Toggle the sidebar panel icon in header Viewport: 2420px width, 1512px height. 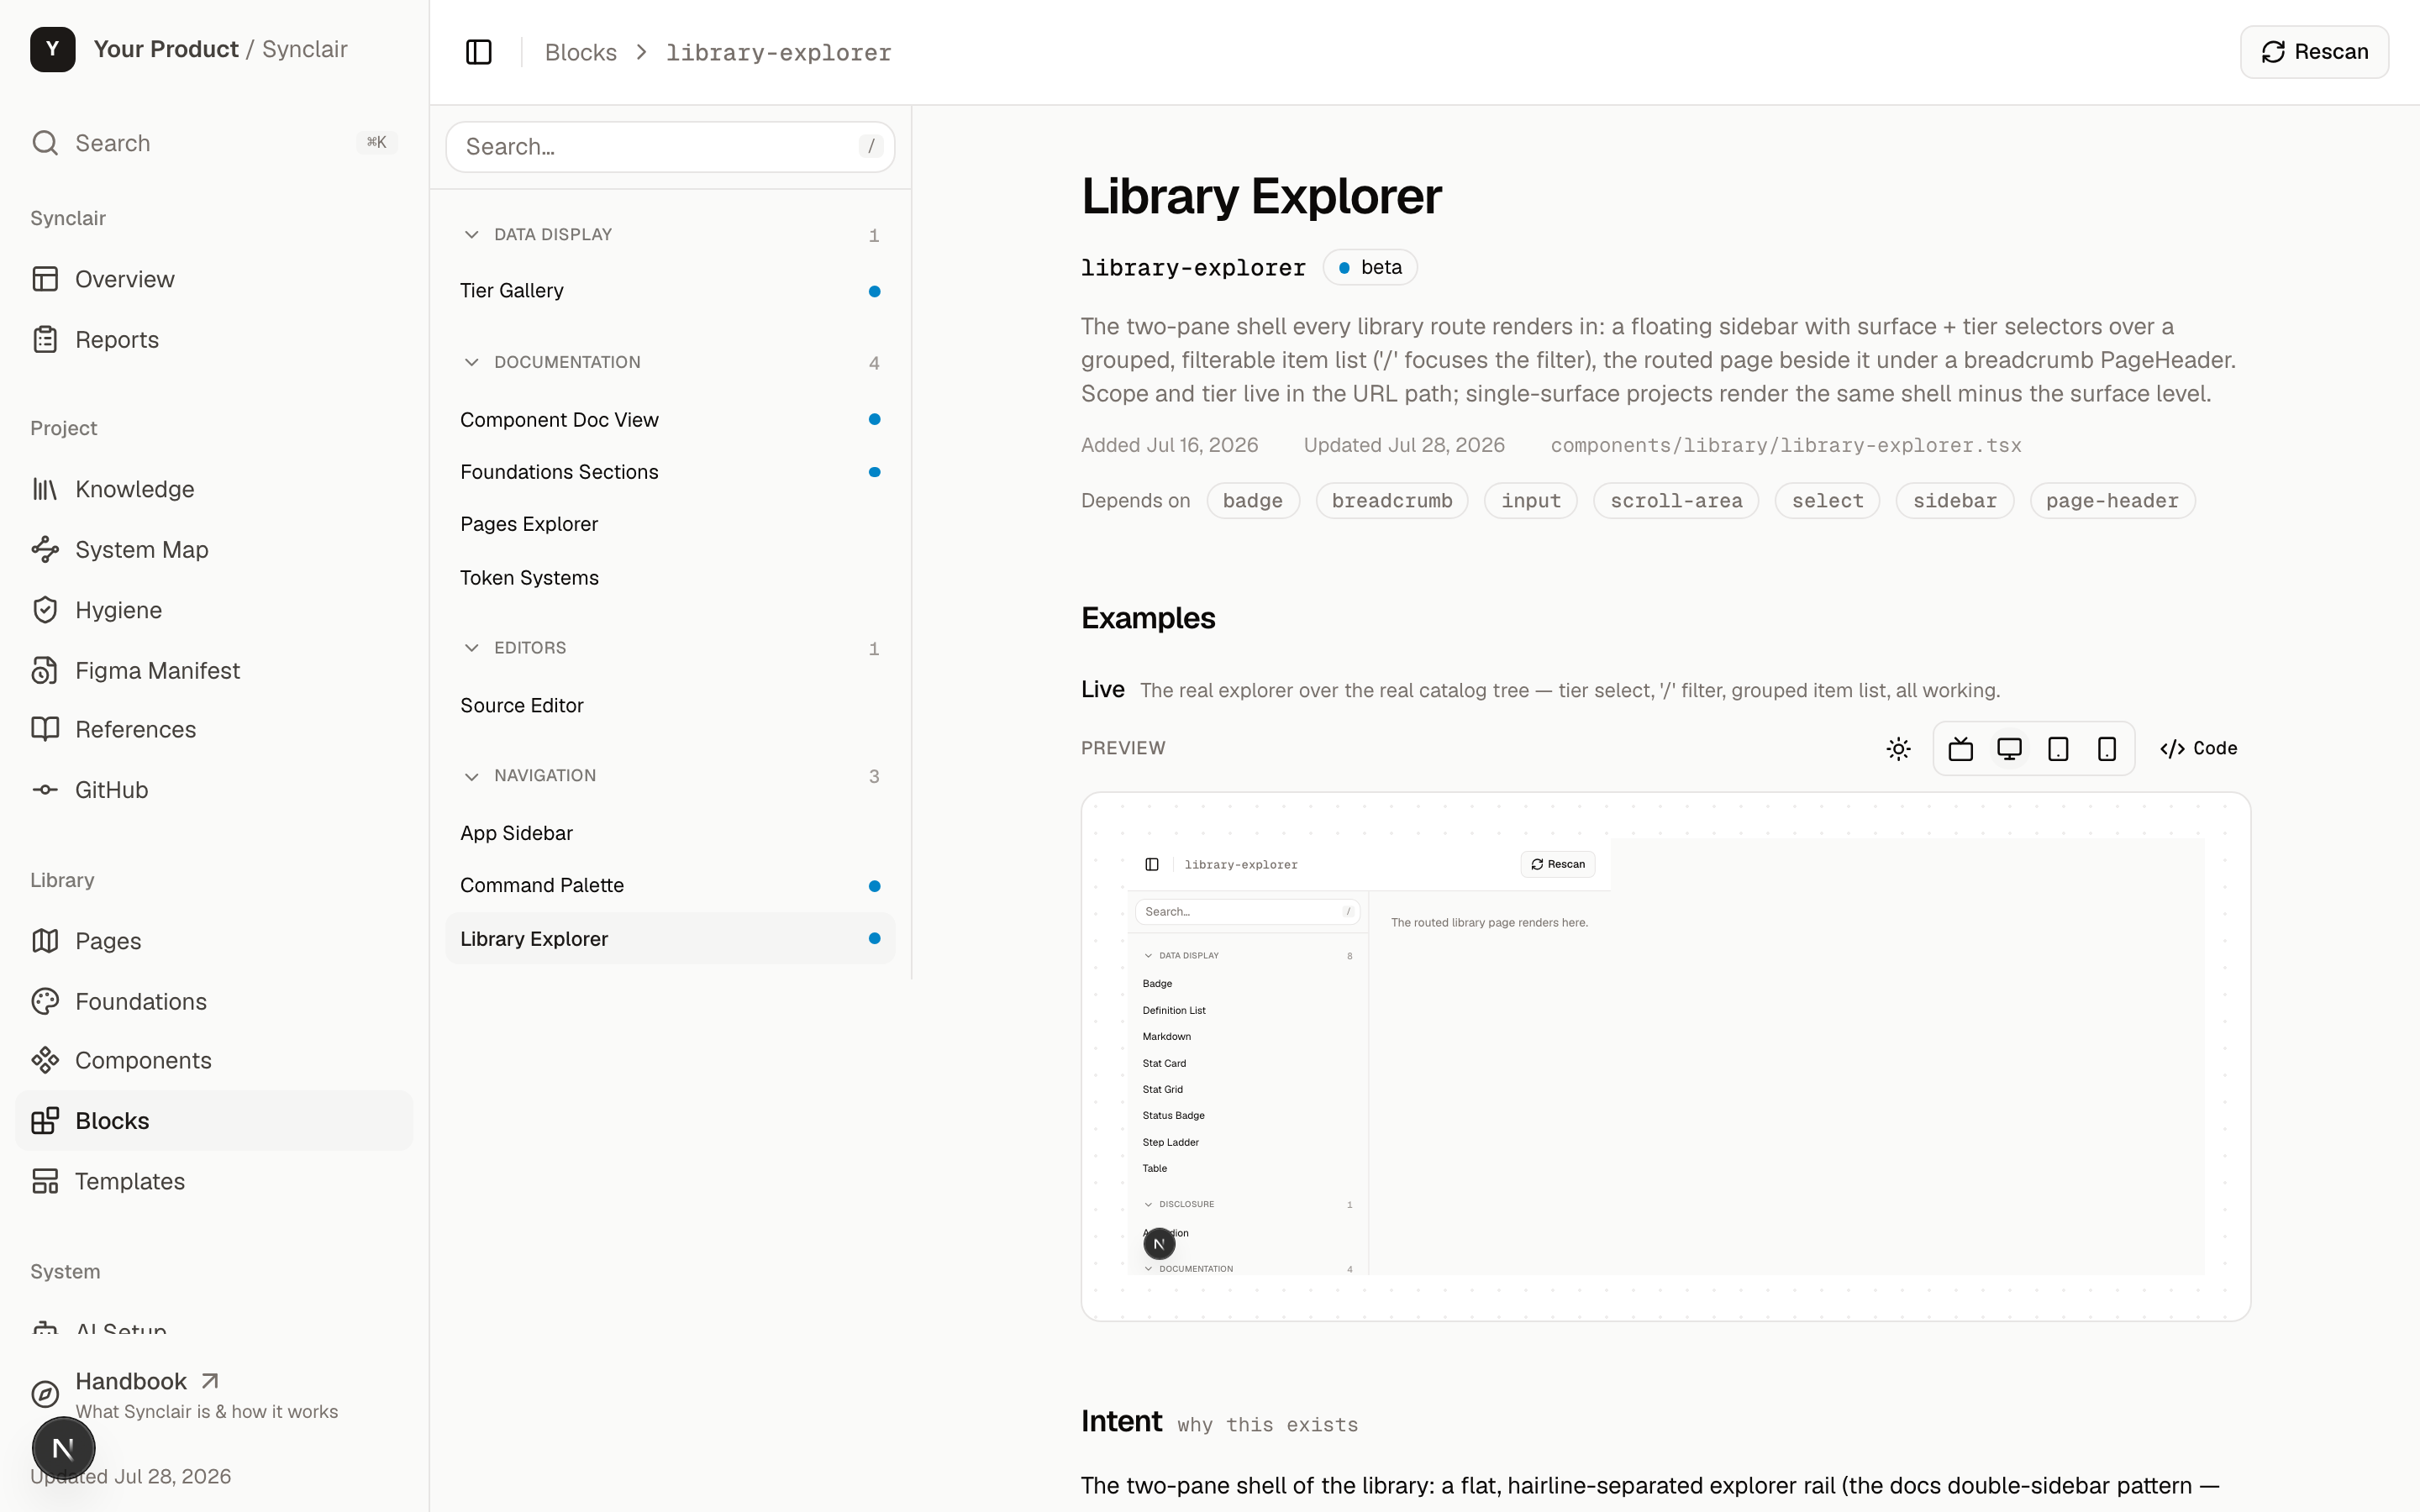pyautogui.click(x=479, y=52)
